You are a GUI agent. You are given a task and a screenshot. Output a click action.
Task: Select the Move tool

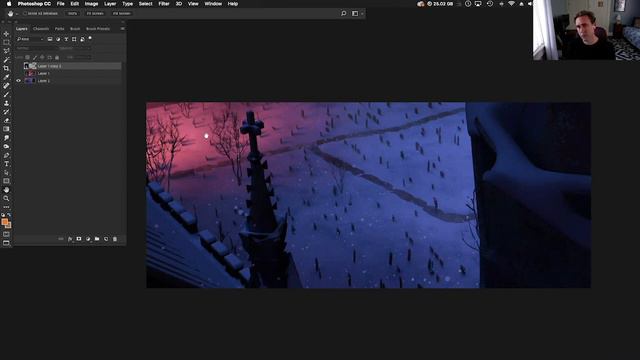[6, 34]
